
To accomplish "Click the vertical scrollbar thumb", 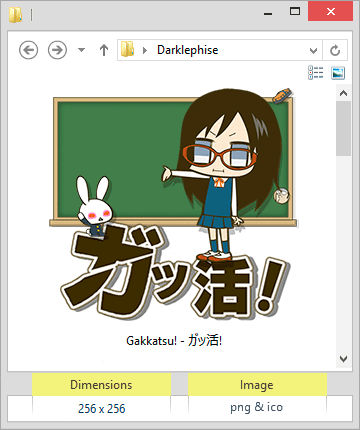I will pyautogui.click(x=343, y=128).
